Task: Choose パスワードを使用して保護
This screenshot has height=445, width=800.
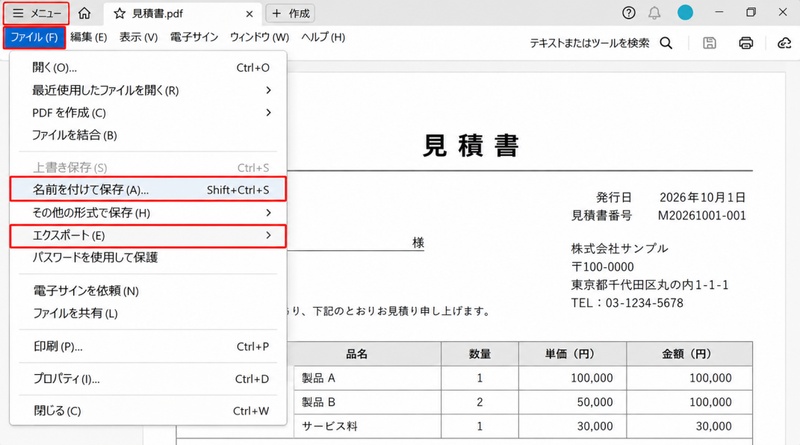Action: click(x=148, y=257)
